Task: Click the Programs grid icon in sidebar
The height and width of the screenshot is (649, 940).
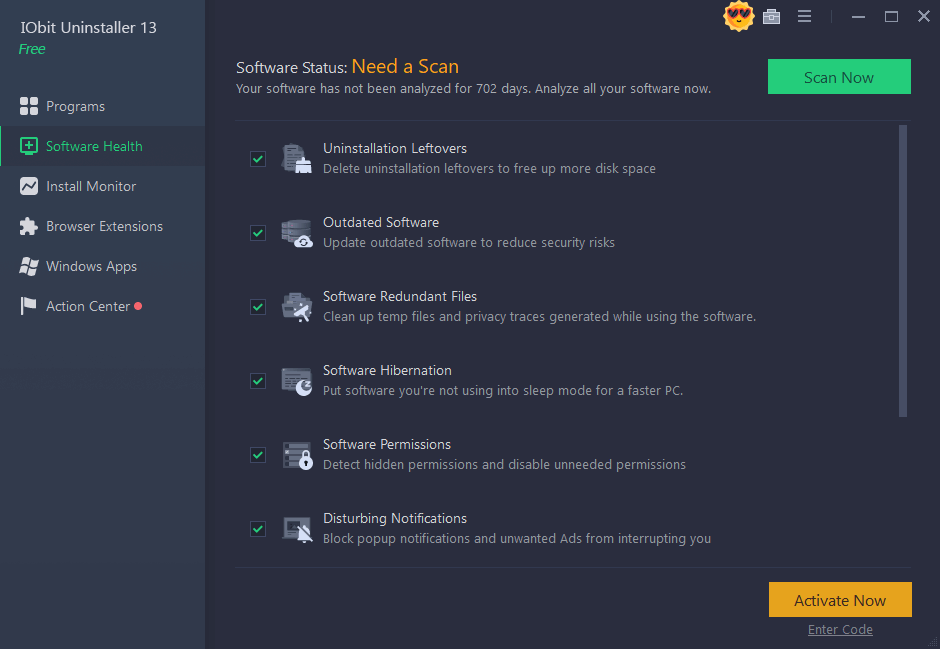Action: click(x=28, y=106)
